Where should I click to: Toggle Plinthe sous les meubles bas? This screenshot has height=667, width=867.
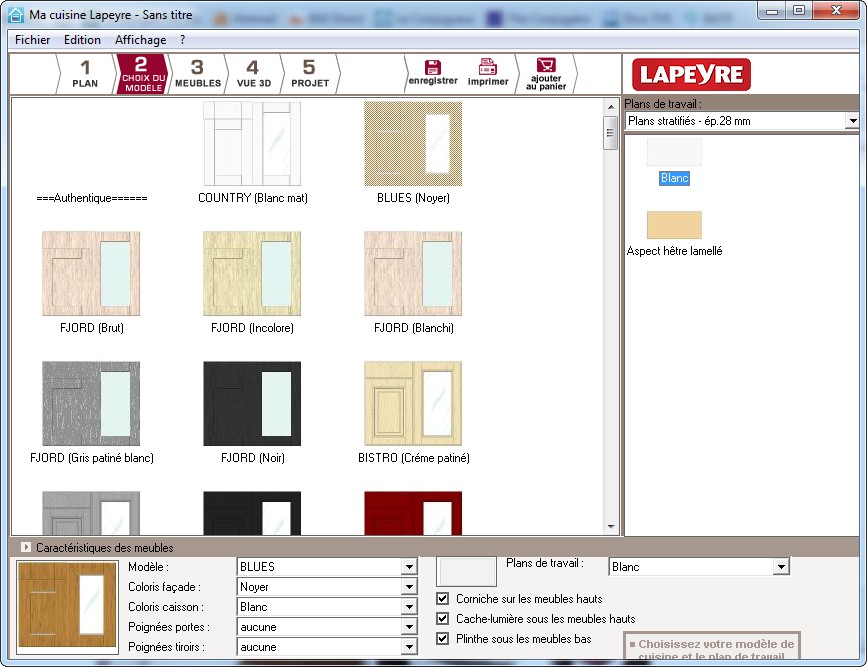tap(443, 639)
